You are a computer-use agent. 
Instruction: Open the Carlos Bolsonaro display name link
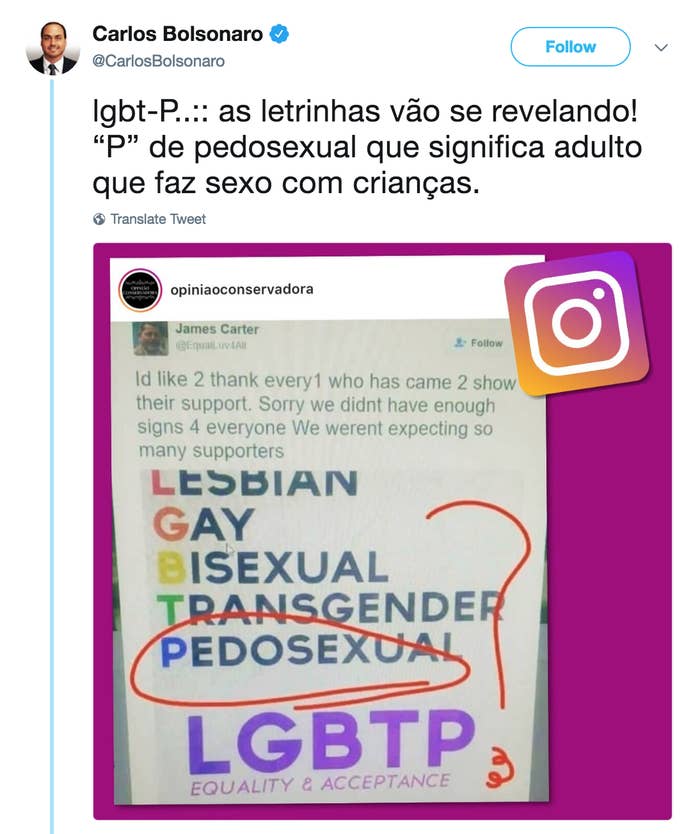(x=178, y=34)
